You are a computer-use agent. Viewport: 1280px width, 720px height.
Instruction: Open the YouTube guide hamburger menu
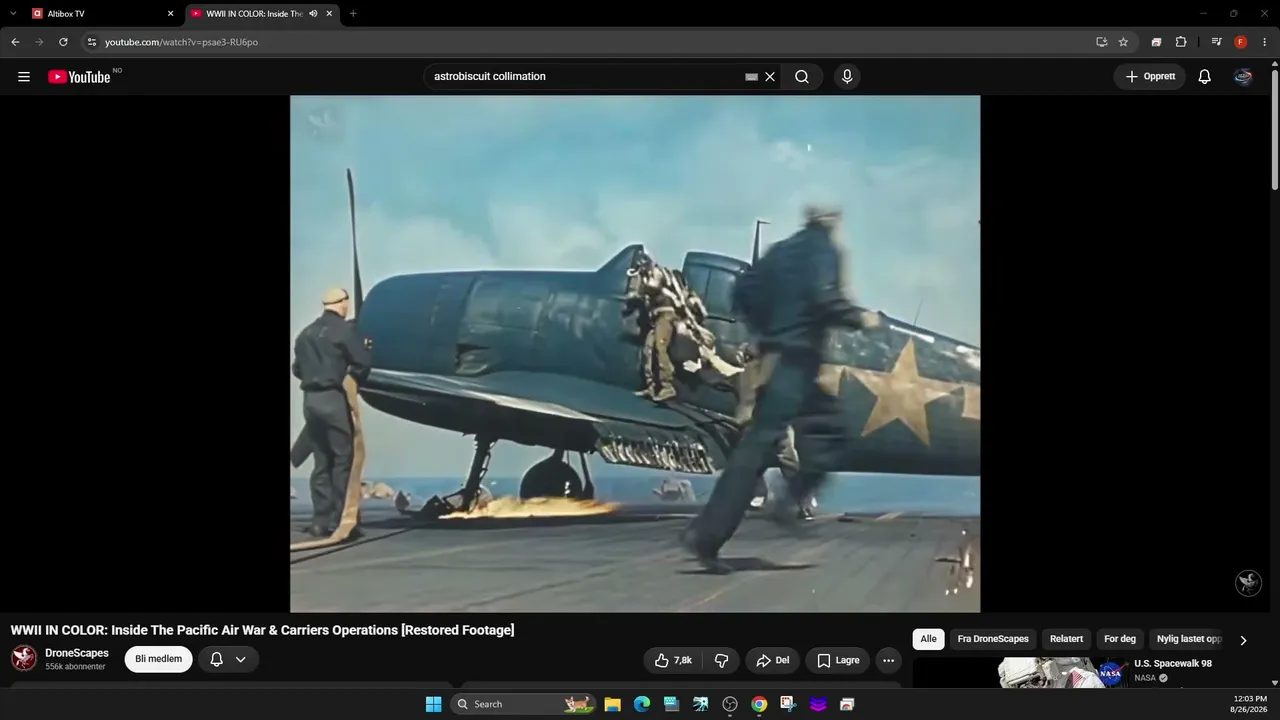pos(24,77)
